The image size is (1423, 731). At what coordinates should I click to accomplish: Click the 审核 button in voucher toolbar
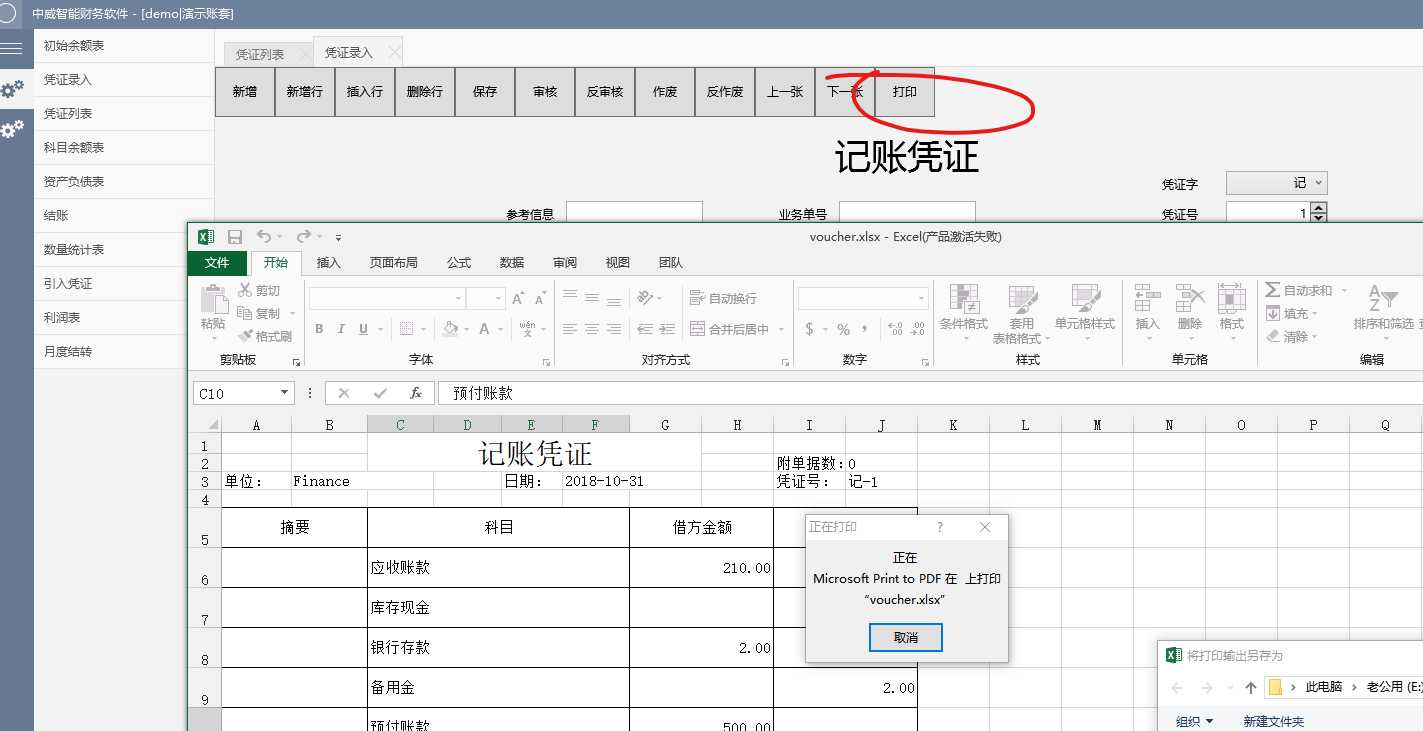coord(545,91)
